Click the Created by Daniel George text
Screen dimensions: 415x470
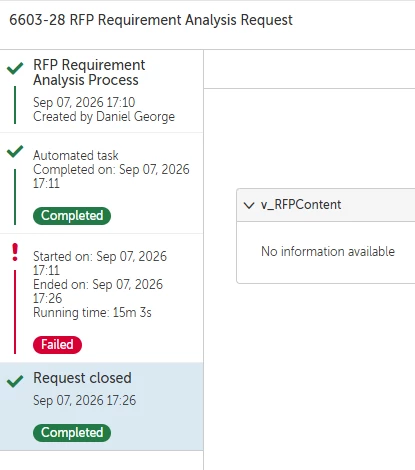click(x=104, y=117)
